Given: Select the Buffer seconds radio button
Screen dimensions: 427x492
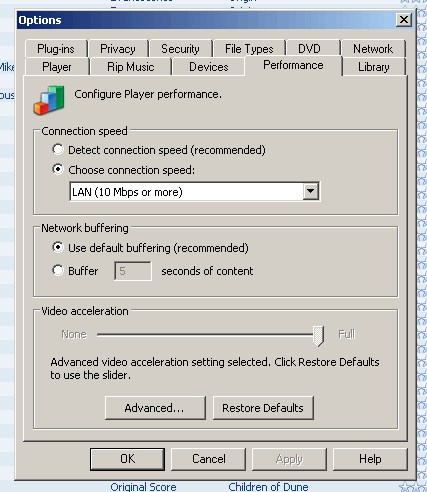Looking at the screenshot, I should click(x=58, y=270).
